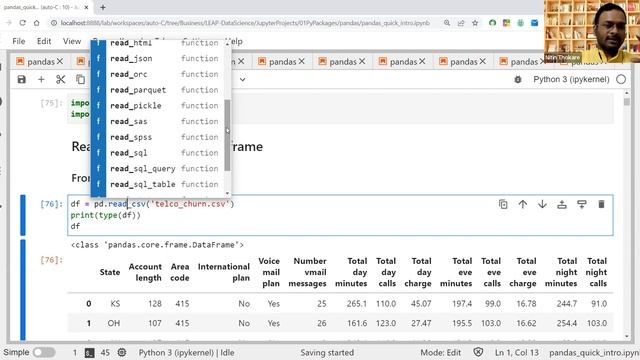
Task: Open the Edit menu
Action: 44,41
